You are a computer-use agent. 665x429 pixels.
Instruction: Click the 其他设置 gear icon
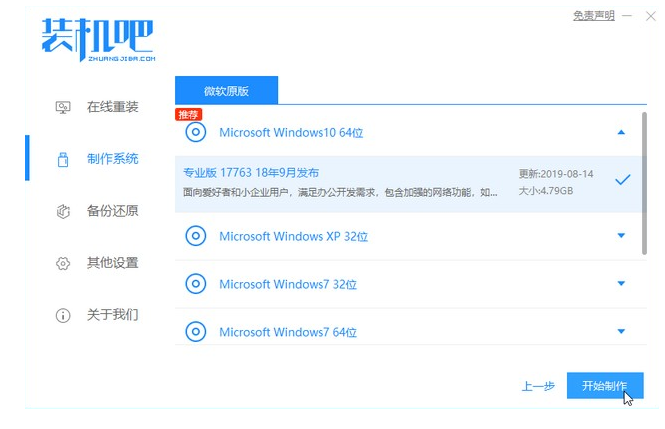point(63,263)
